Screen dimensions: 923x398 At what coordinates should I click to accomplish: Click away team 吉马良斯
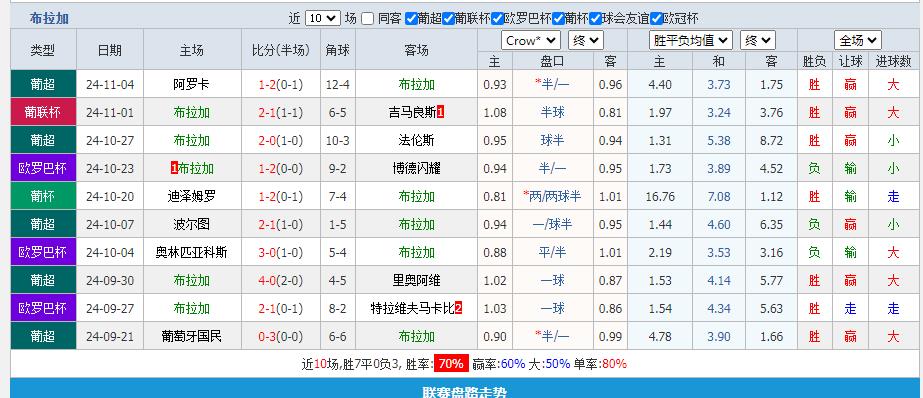(412, 112)
